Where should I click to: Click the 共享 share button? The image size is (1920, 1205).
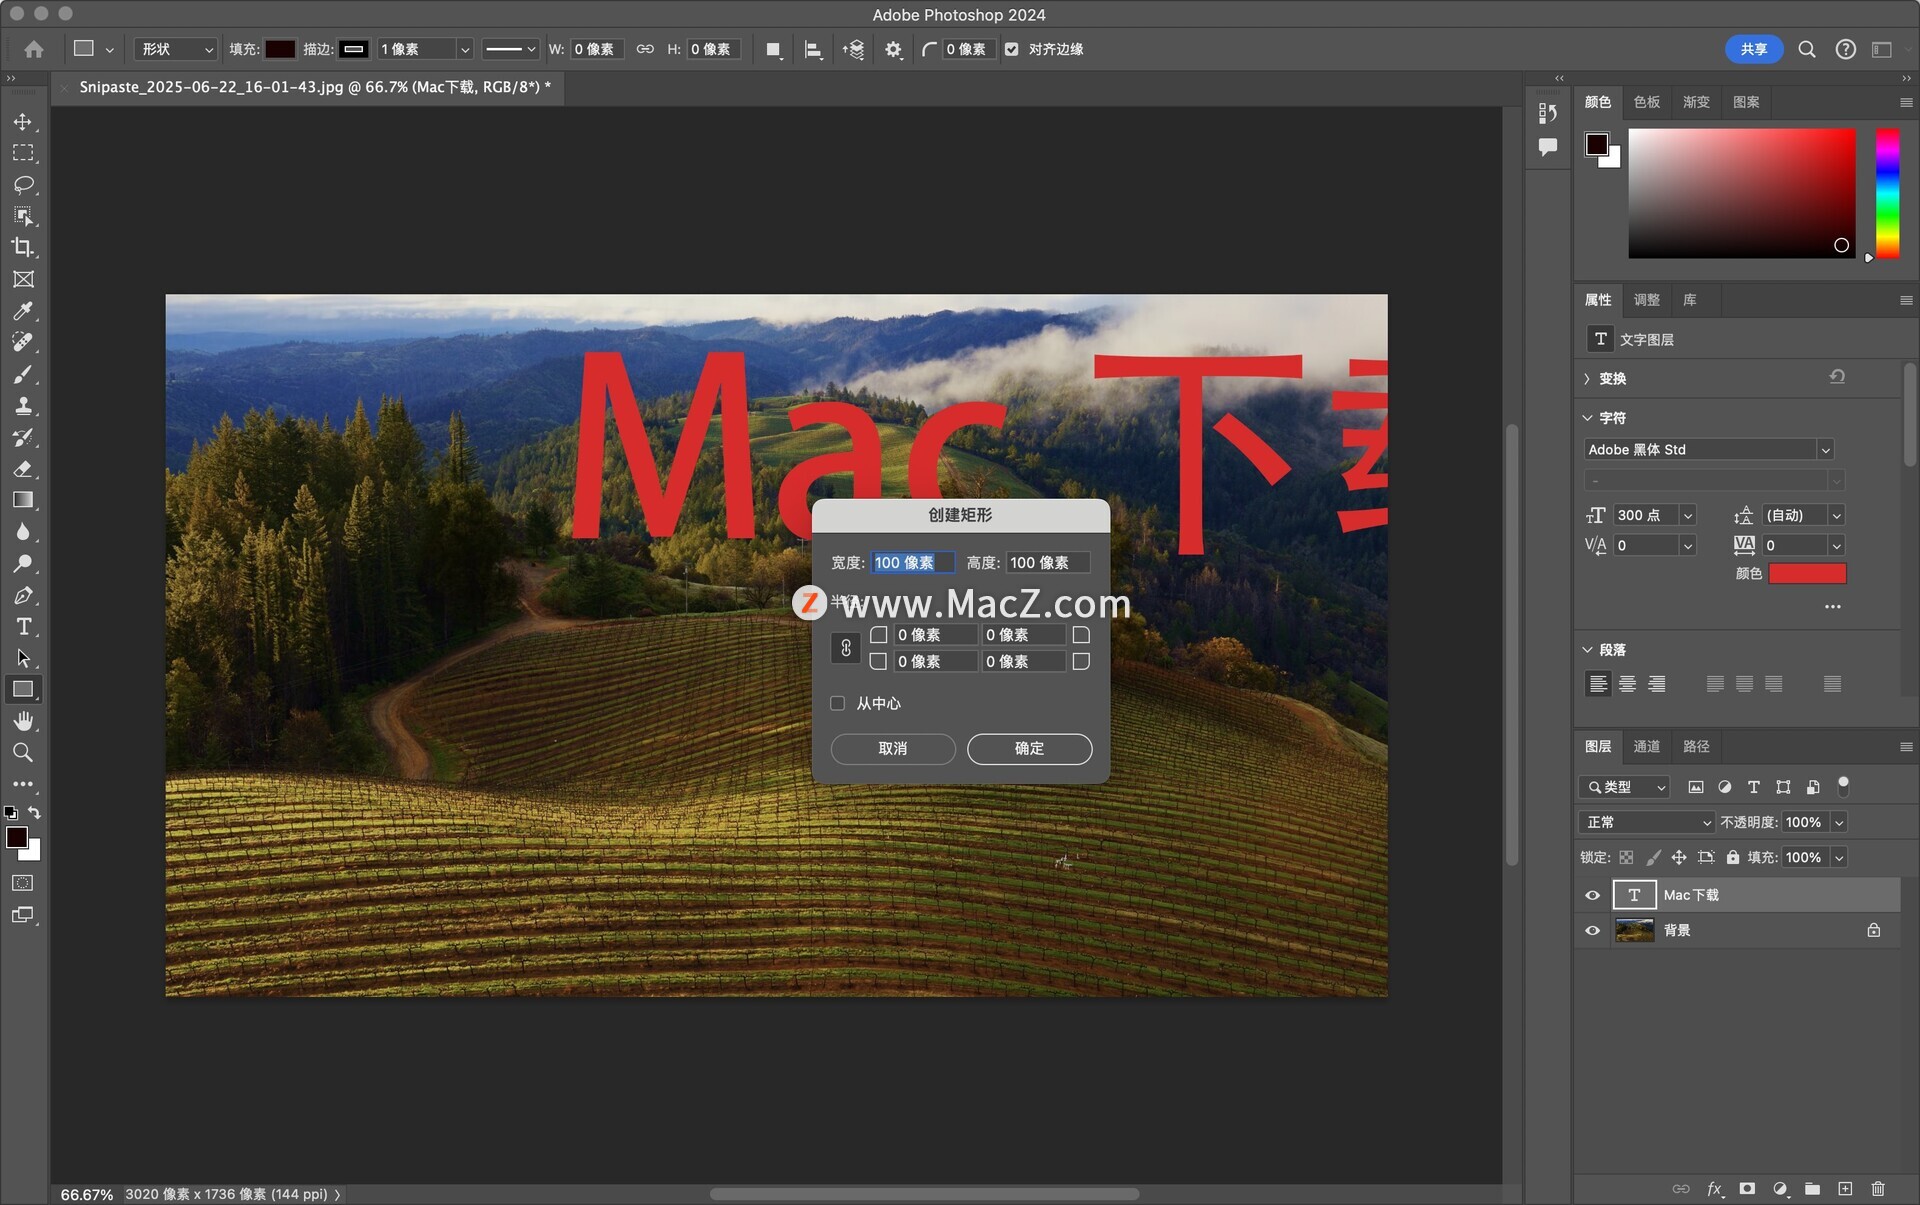pos(1754,49)
